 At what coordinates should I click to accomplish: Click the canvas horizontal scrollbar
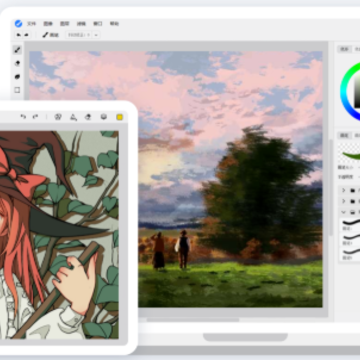(x=193, y=320)
